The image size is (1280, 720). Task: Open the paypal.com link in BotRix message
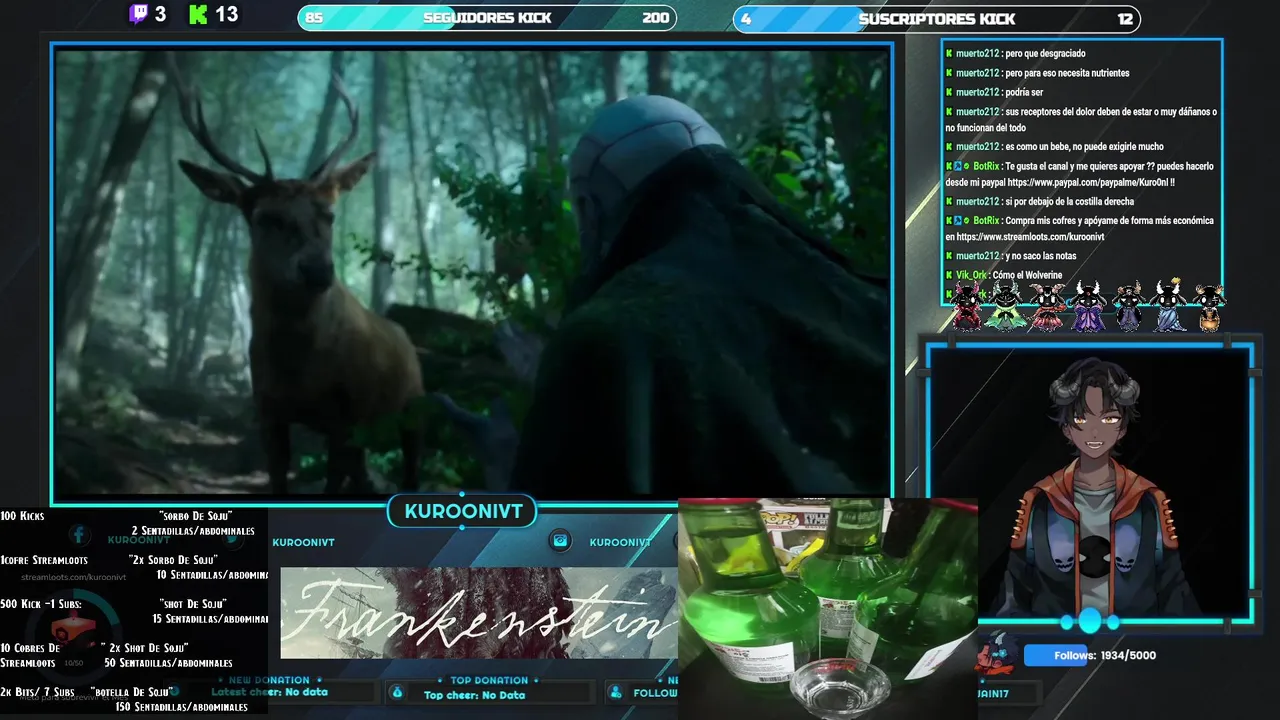tap(1090, 183)
